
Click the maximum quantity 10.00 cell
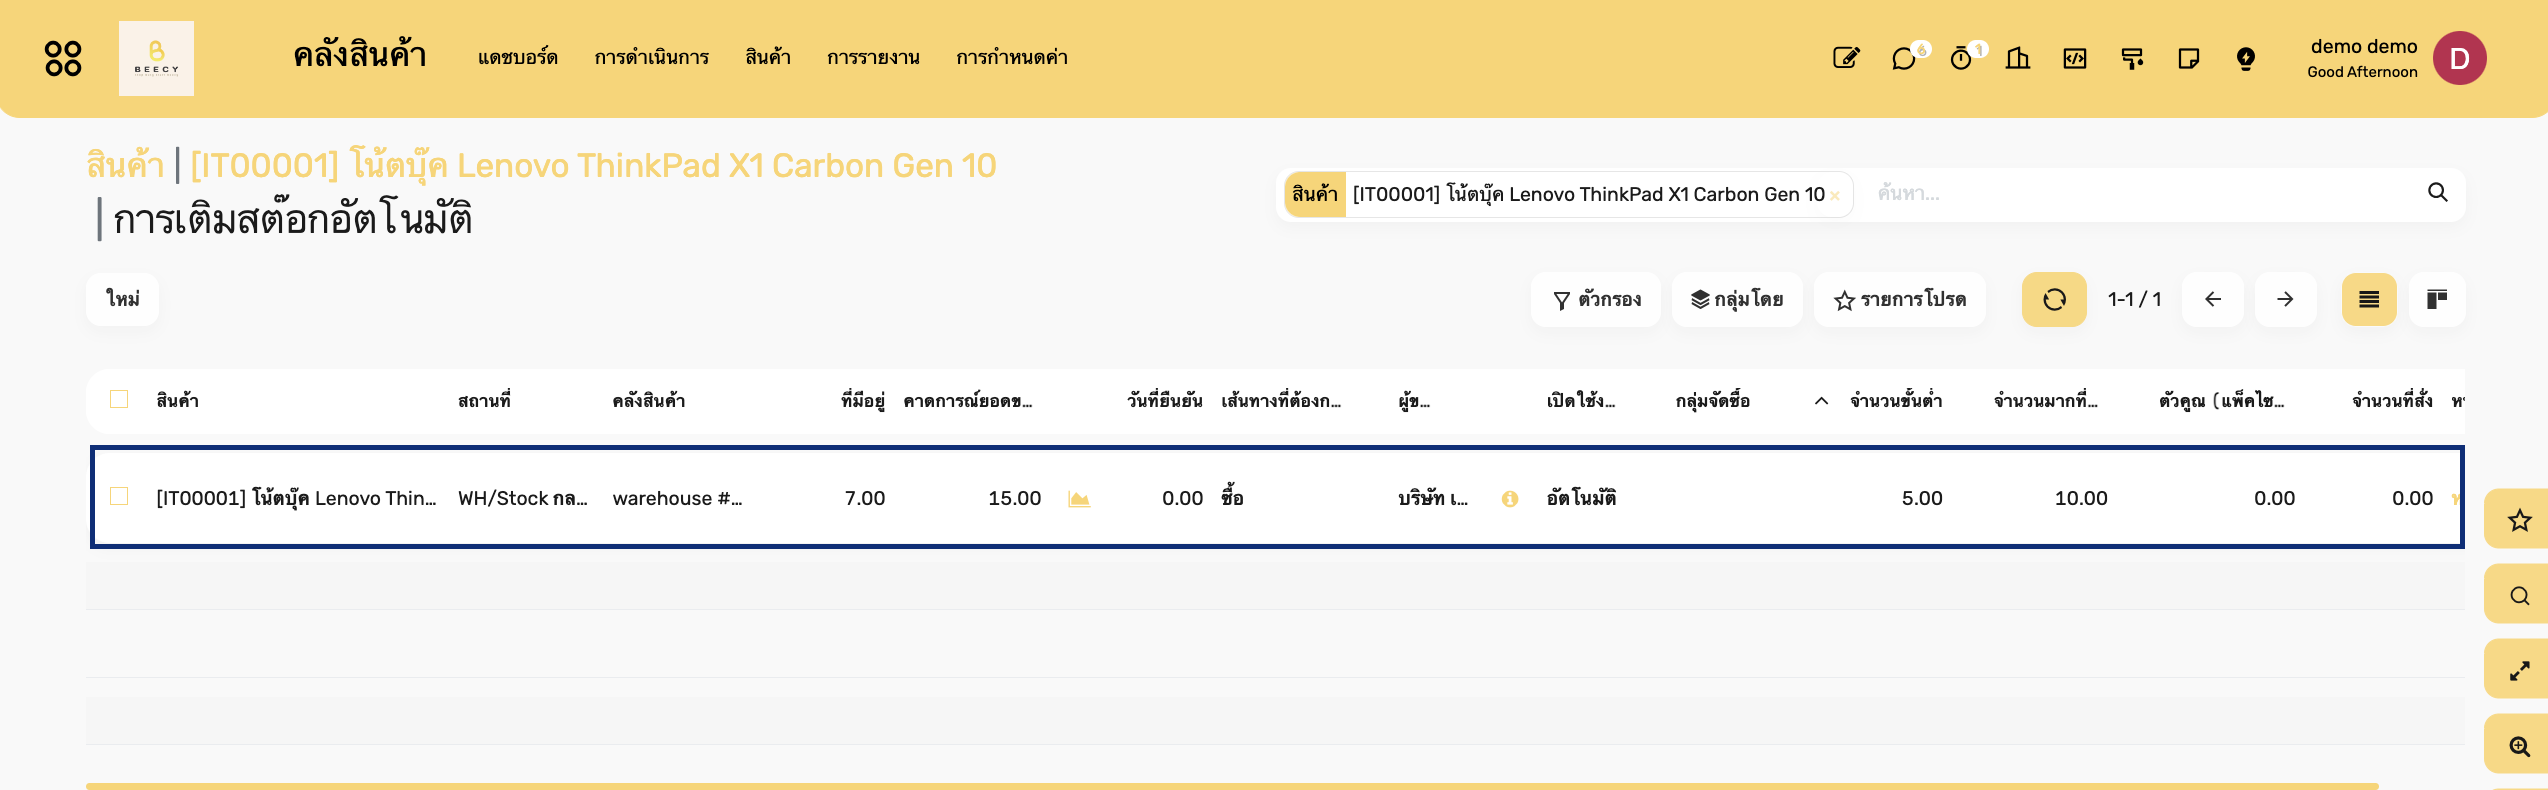coord(2081,498)
